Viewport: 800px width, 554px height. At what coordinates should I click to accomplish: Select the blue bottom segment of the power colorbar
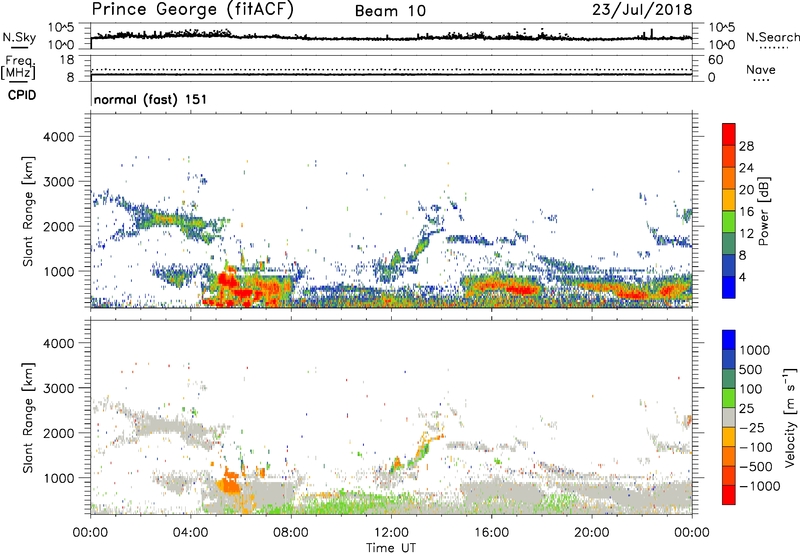[x=729, y=287]
